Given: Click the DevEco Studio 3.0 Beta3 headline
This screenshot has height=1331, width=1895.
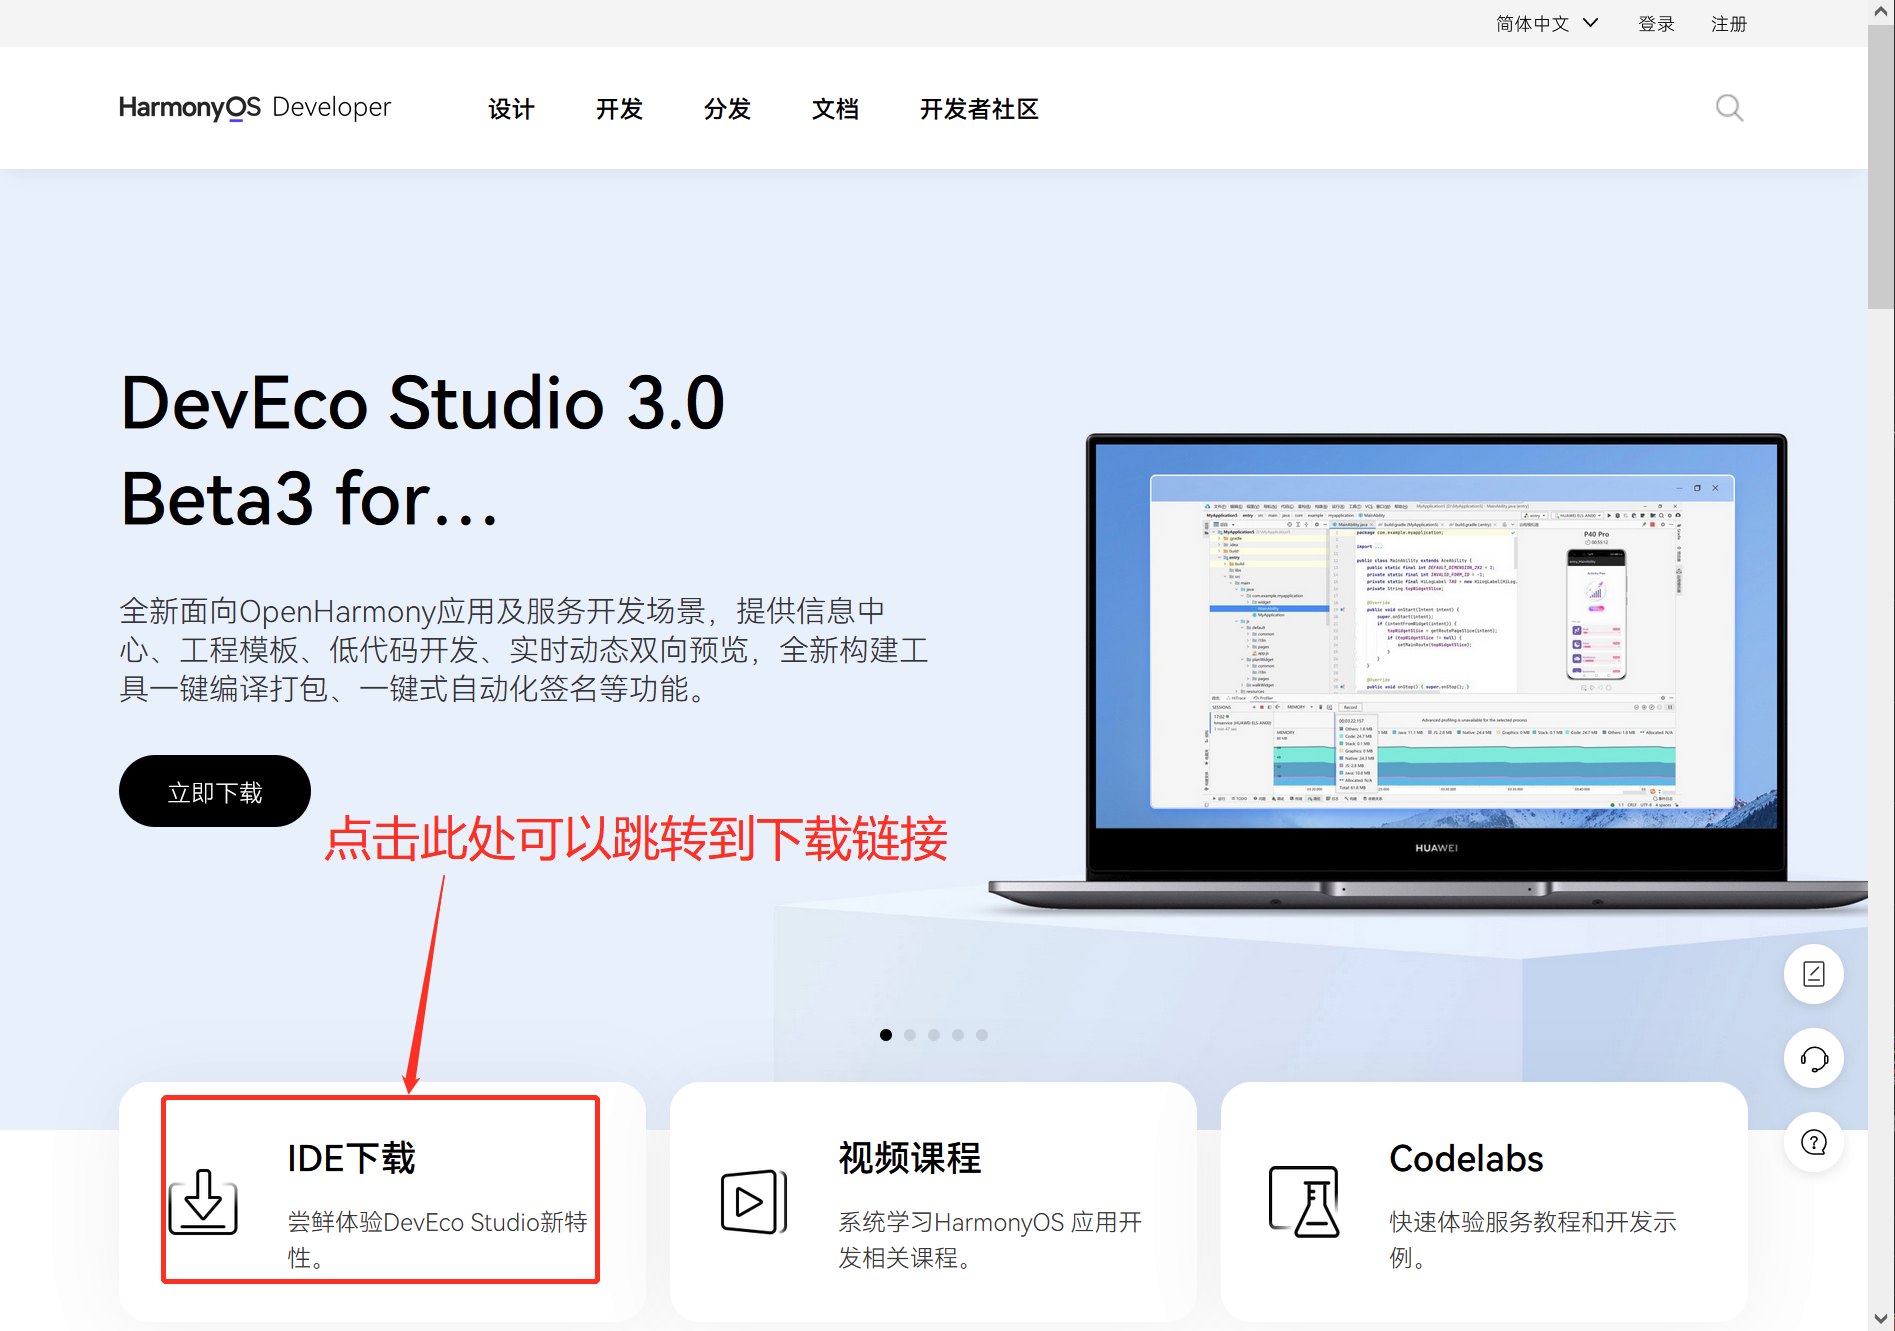Looking at the screenshot, I should click(x=422, y=450).
